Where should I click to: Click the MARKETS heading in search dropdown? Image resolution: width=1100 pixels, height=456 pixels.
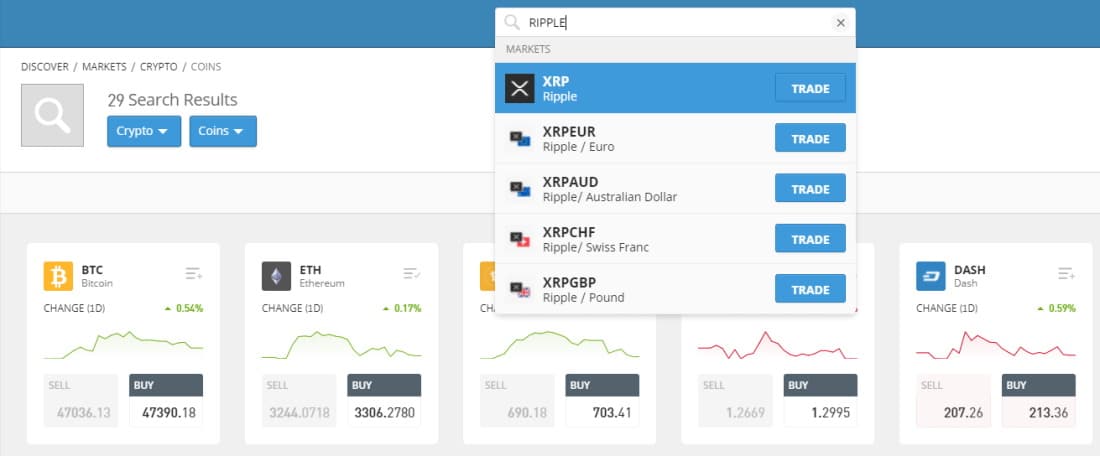(x=528, y=49)
